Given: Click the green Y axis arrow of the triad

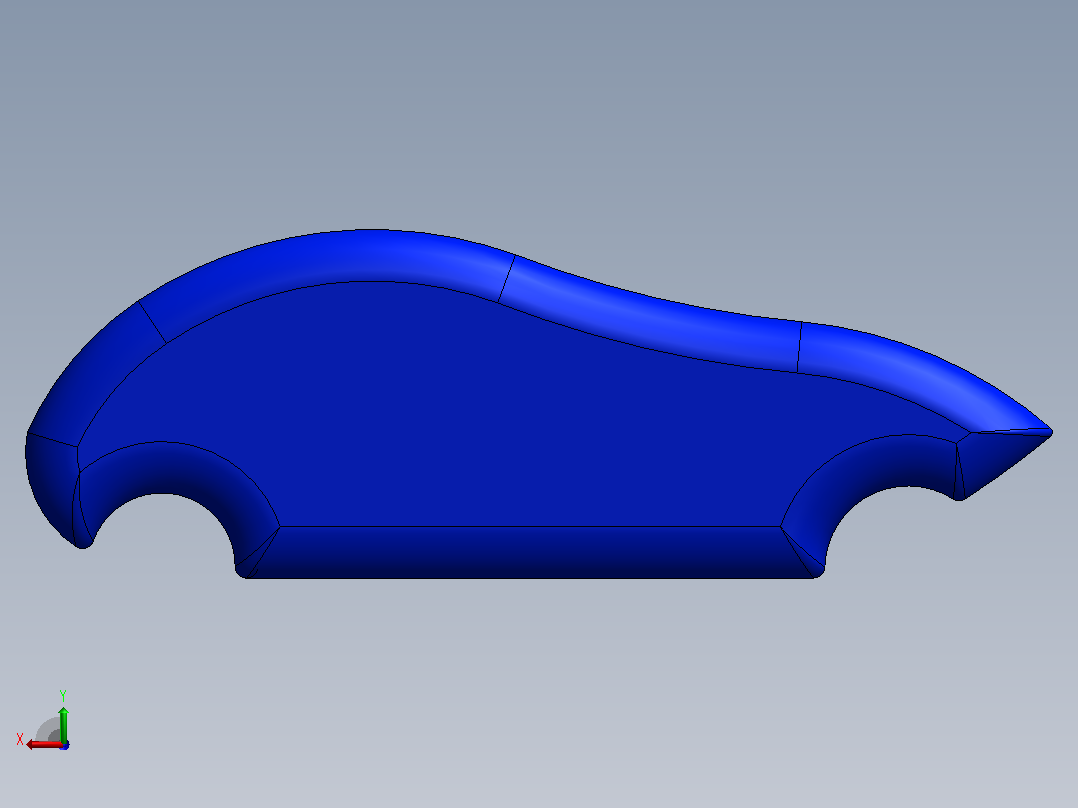Looking at the screenshot, I should point(63,725).
